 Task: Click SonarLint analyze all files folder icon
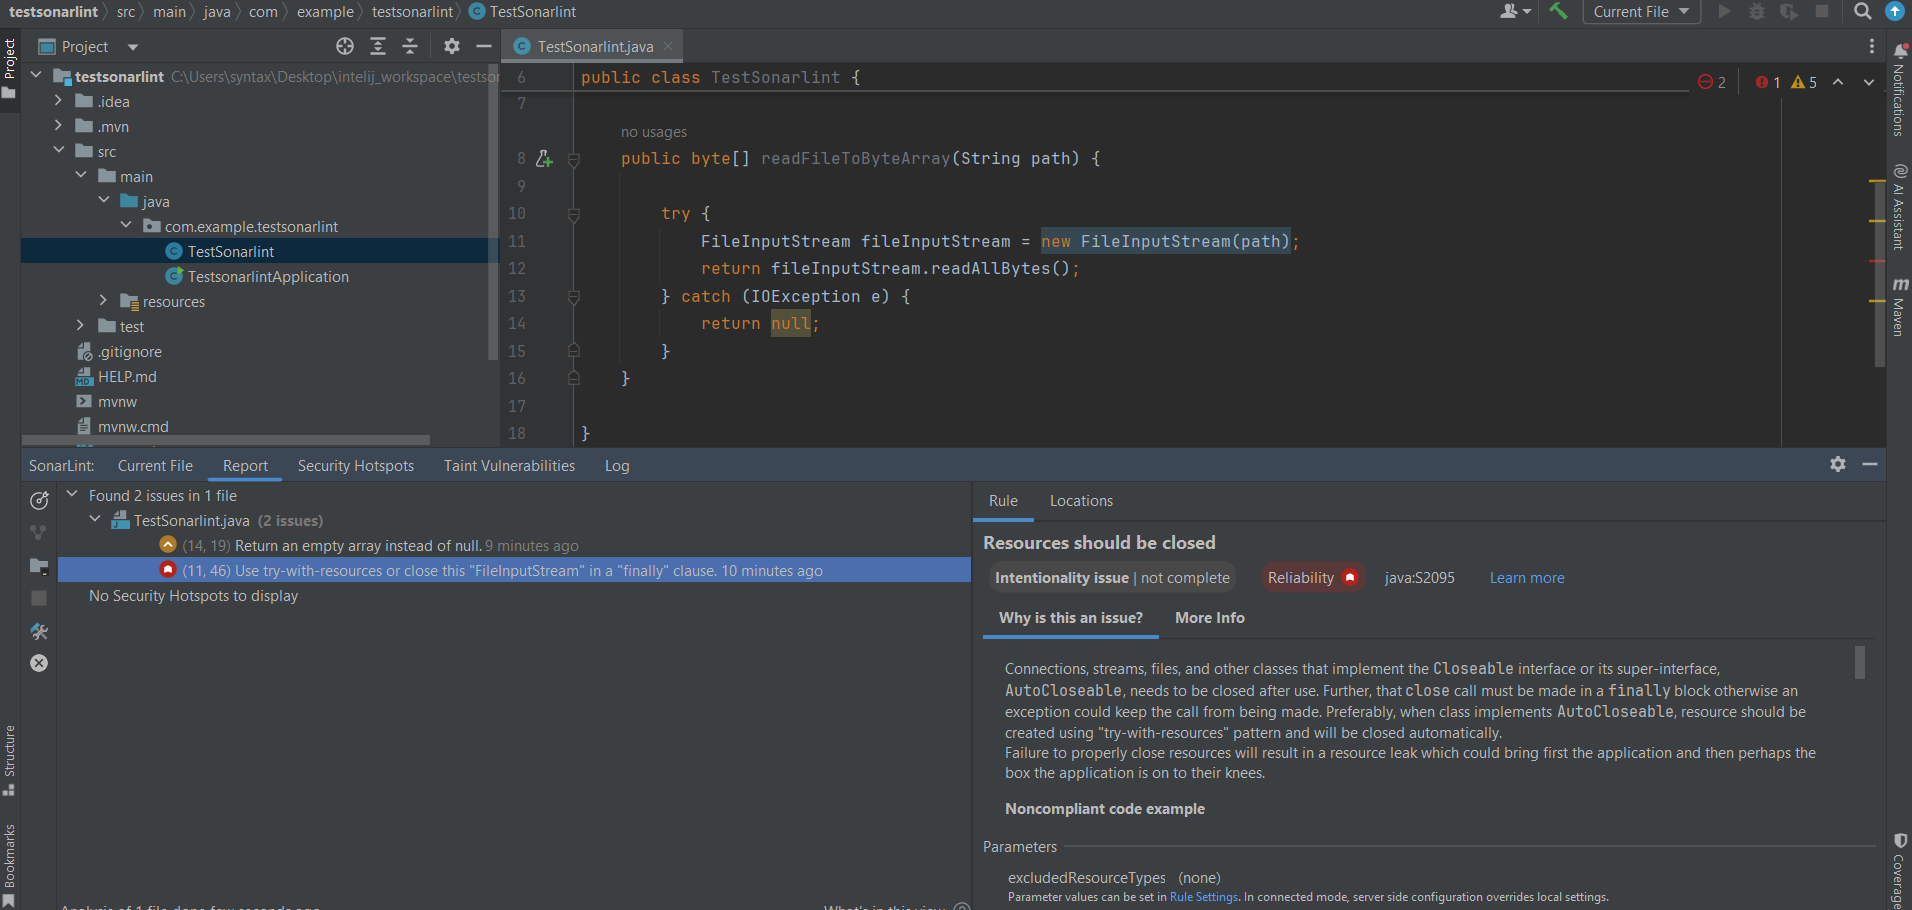[39, 566]
